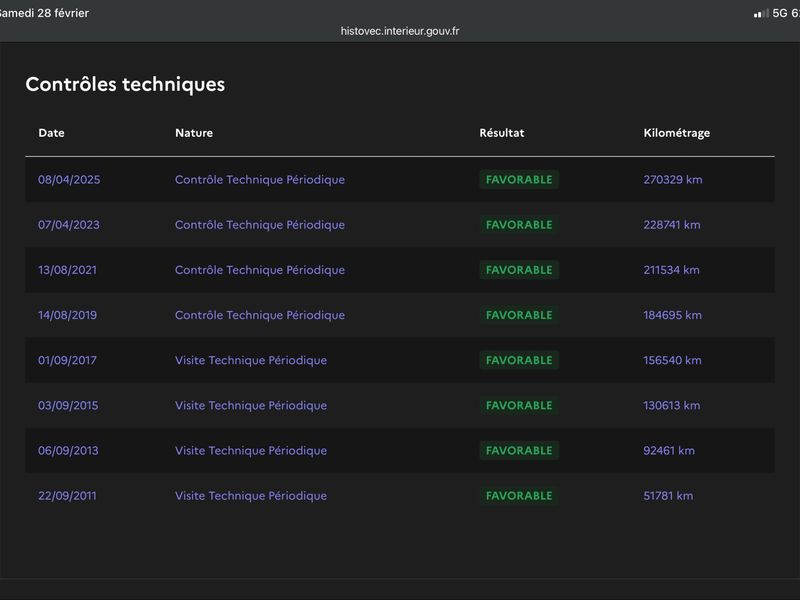Select the 51781 km mileage entry
The image size is (800, 600).
pyautogui.click(x=668, y=495)
